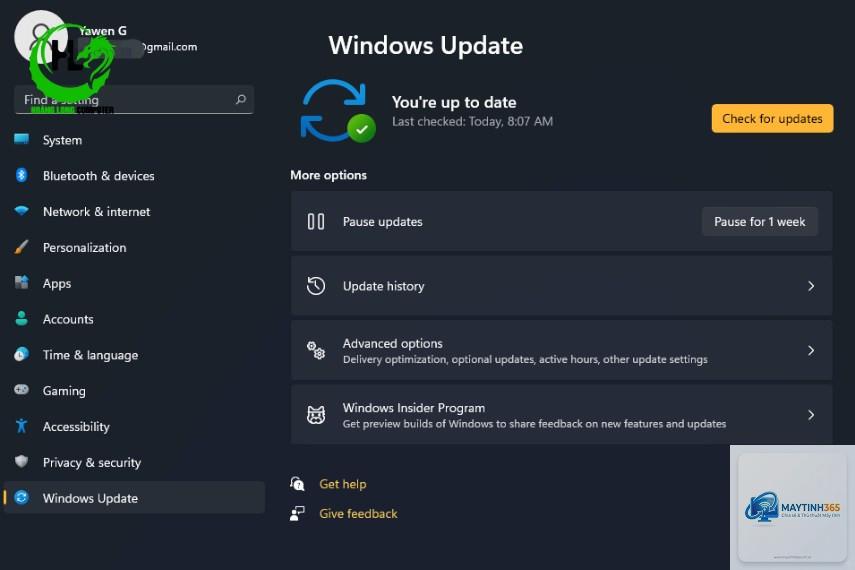Go to Bluetooth & devices
Image resolution: width=855 pixels, height=570 pixels.
[x=134, y=176]
